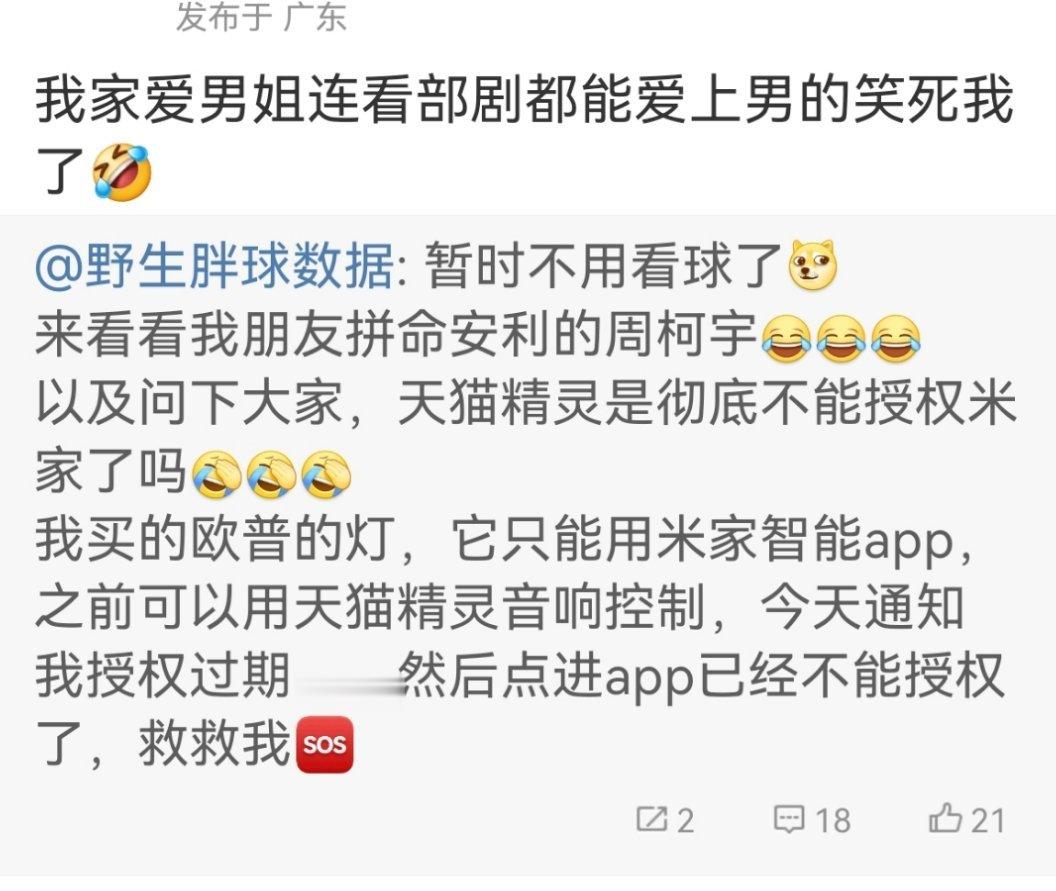Tap the last tears-of-joy emoji after 周柯宇
This screenshot has width=1056, height=891.
click(x=895, y=338)
